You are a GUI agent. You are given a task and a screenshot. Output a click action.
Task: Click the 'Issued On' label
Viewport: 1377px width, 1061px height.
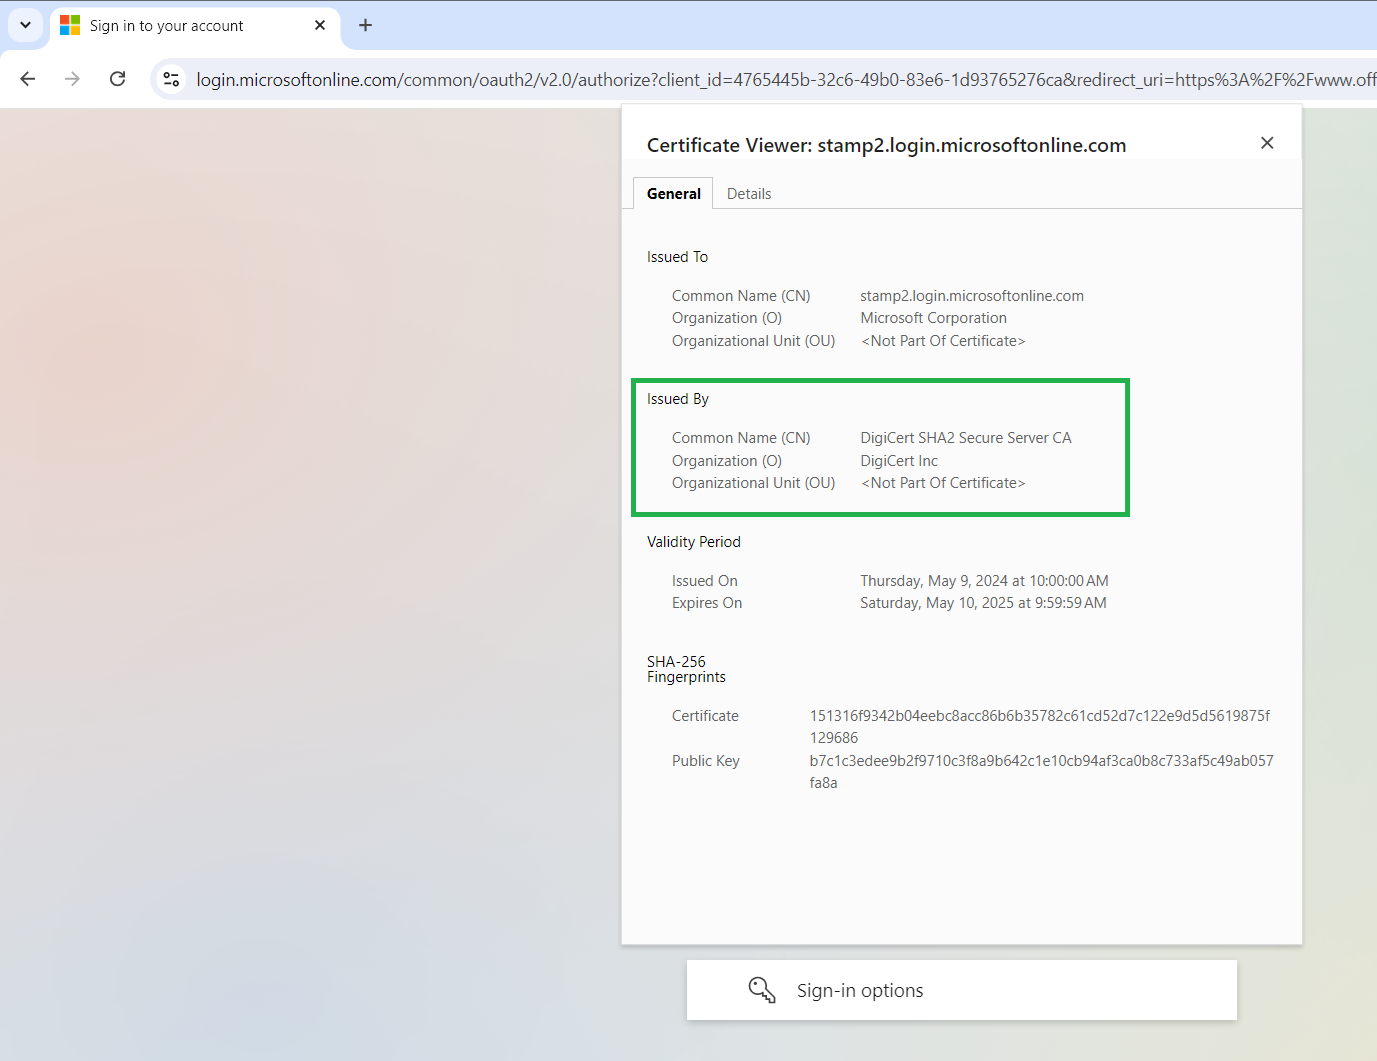704,581
